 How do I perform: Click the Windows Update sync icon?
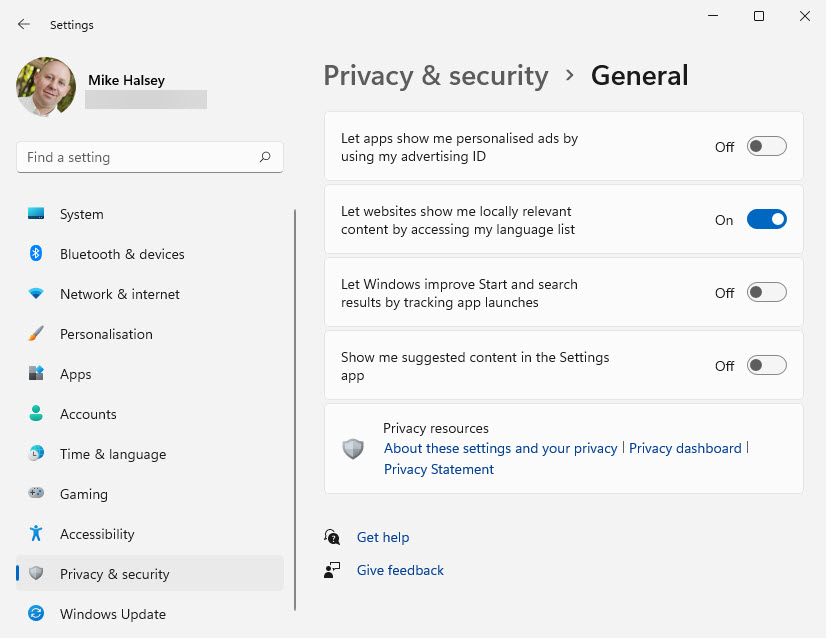pyautogui.click(x=36, y=614)
